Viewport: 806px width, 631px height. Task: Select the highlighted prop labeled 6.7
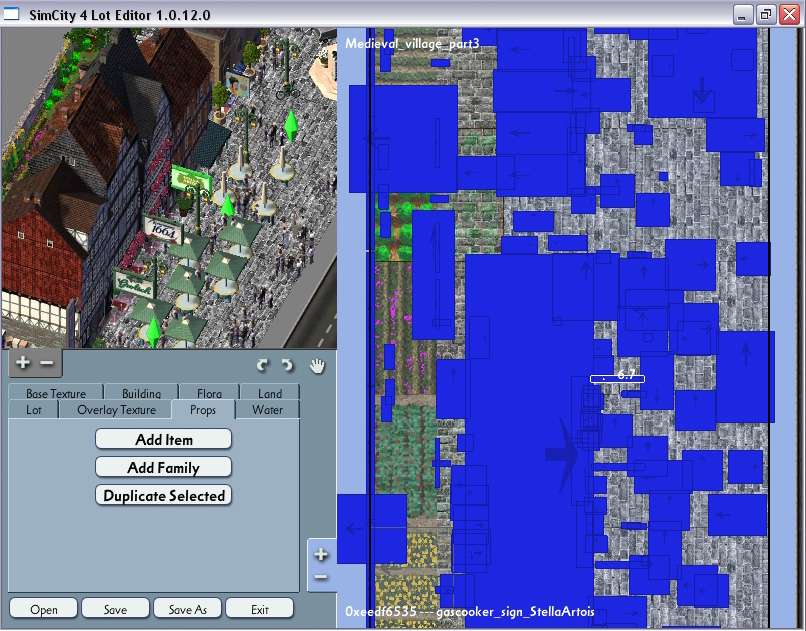coord(617,378)
